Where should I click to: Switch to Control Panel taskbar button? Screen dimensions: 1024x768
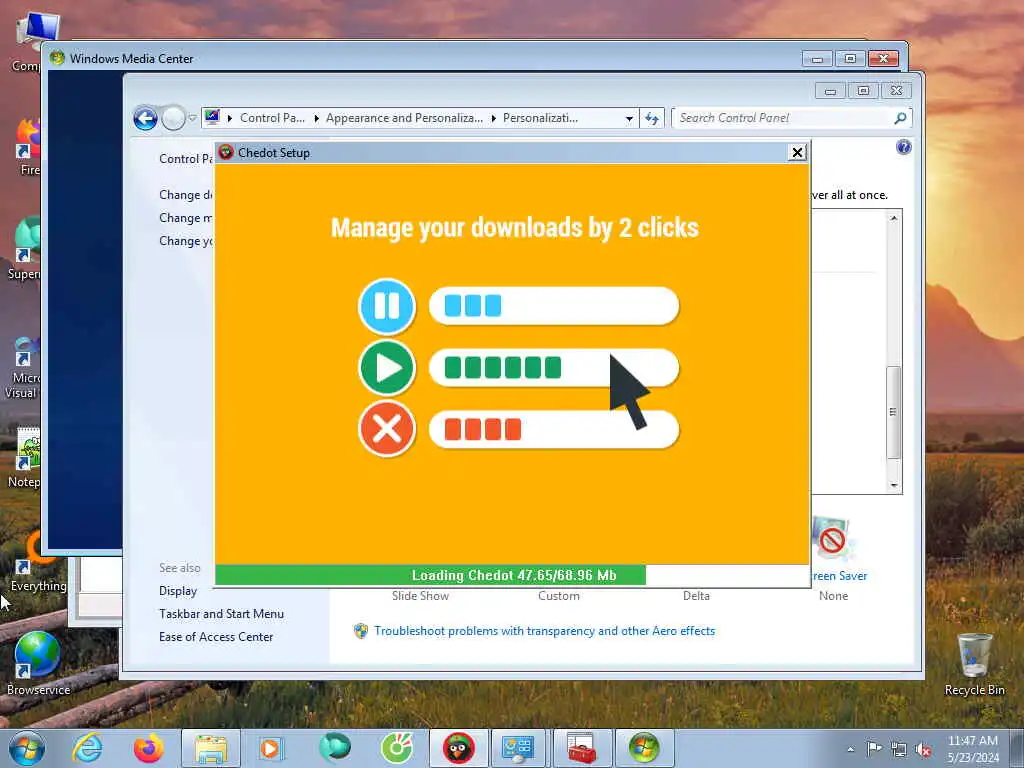520,748
